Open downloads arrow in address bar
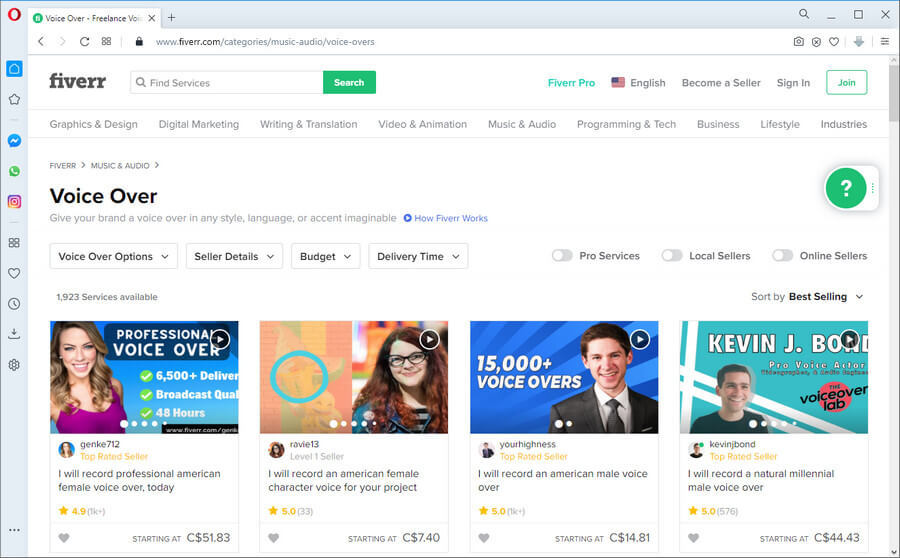The image size is (900, 558). (x=859, y=41)
